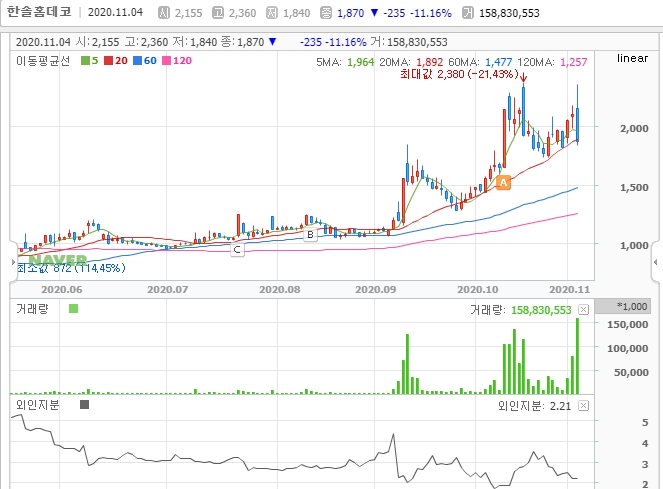Click the 종 close price icon in header
The image size is (663, 489).
click(326, 13)
